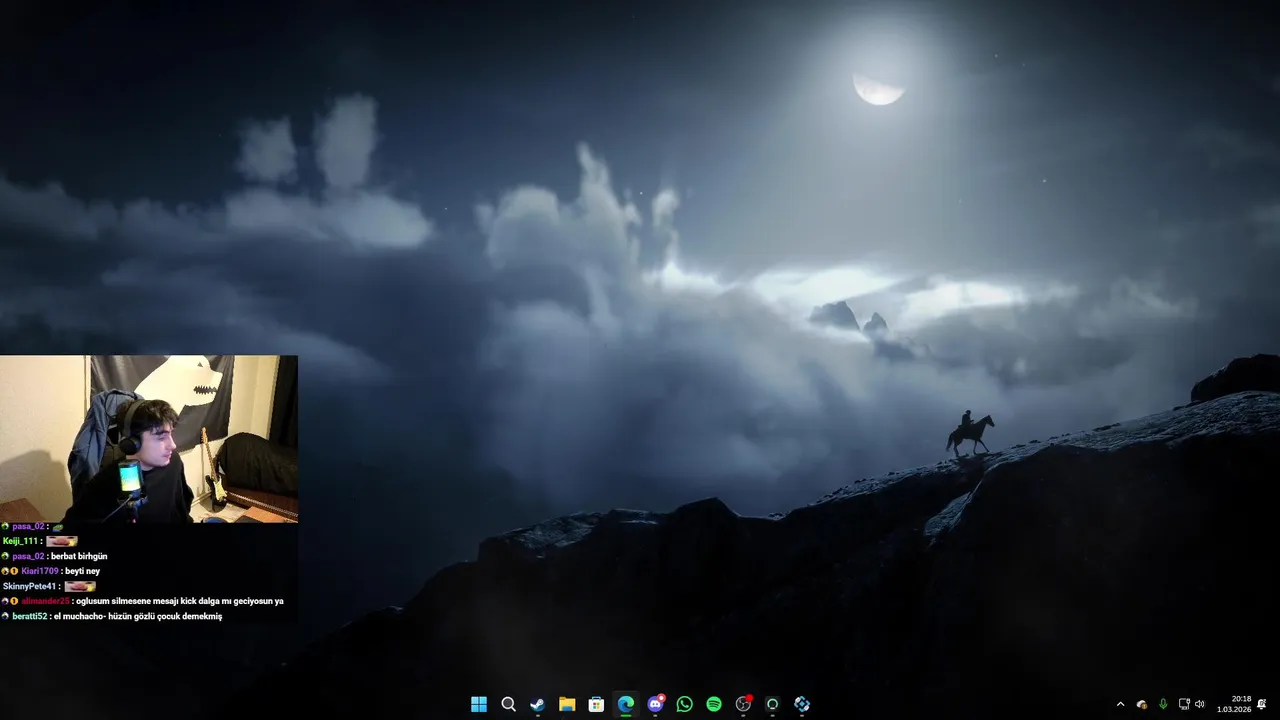Open Discord from the taskbar
This screenshot has width=1280, height=720.
(x=655, y=704)
